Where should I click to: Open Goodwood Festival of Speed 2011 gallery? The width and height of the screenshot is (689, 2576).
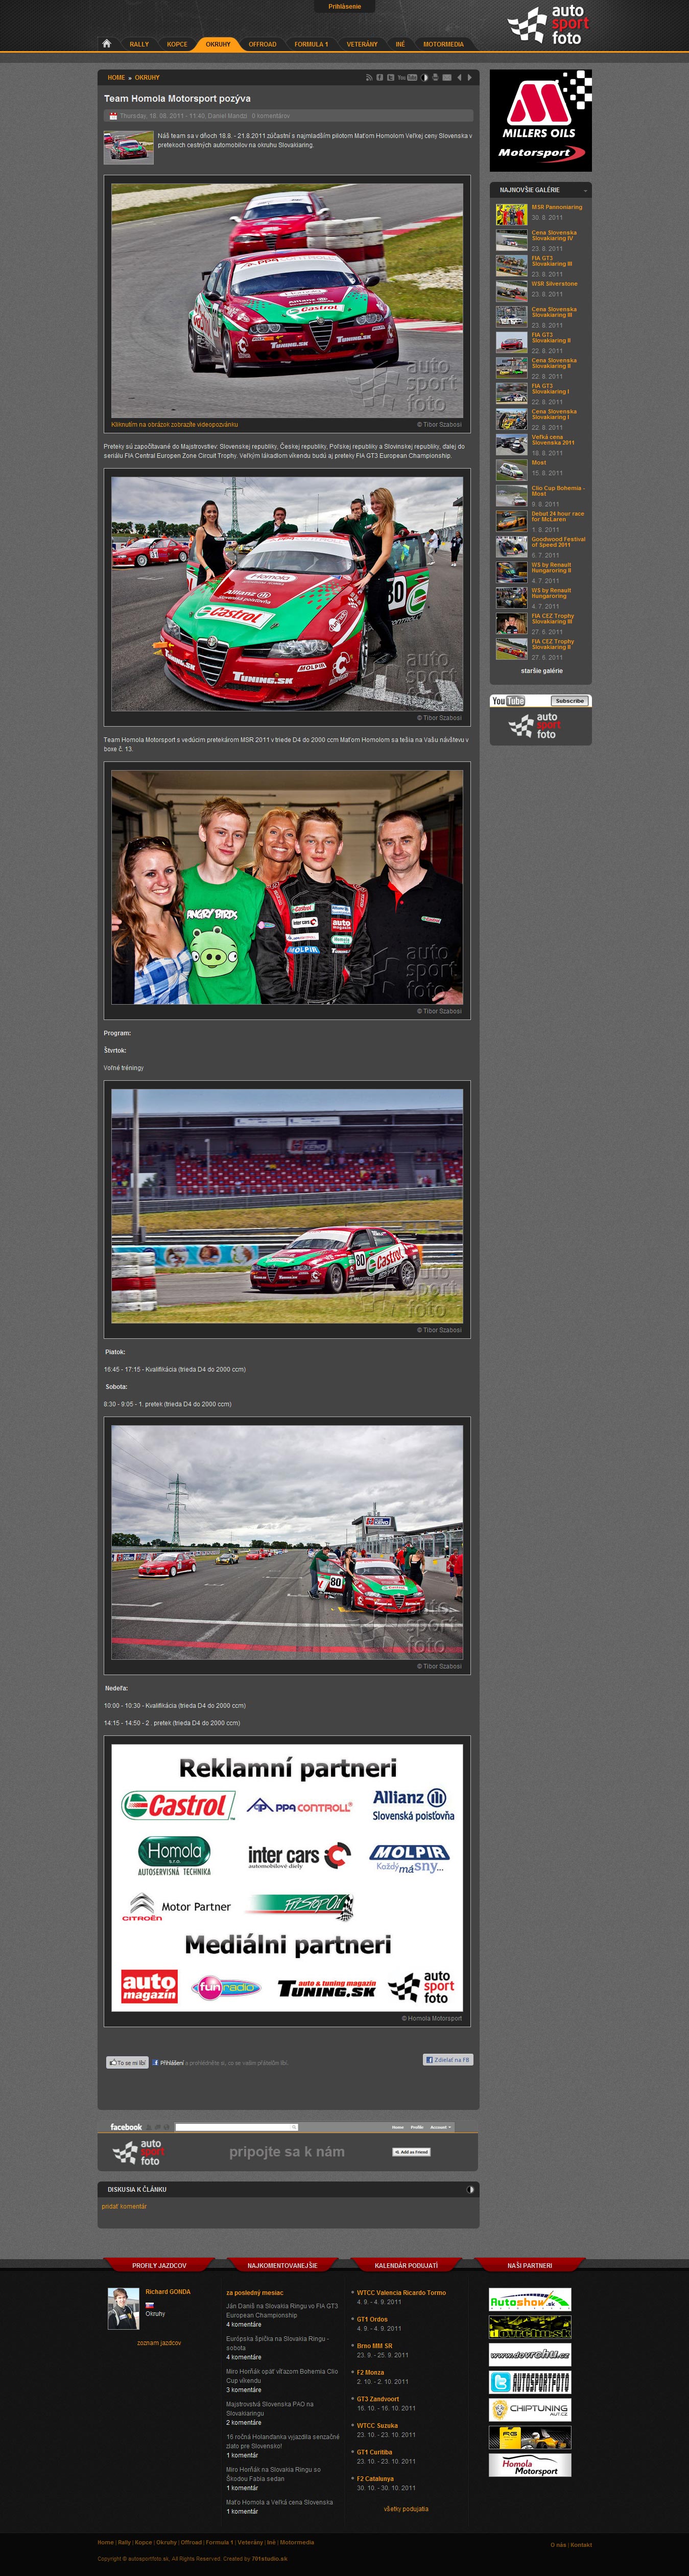(x=558, y=542)
